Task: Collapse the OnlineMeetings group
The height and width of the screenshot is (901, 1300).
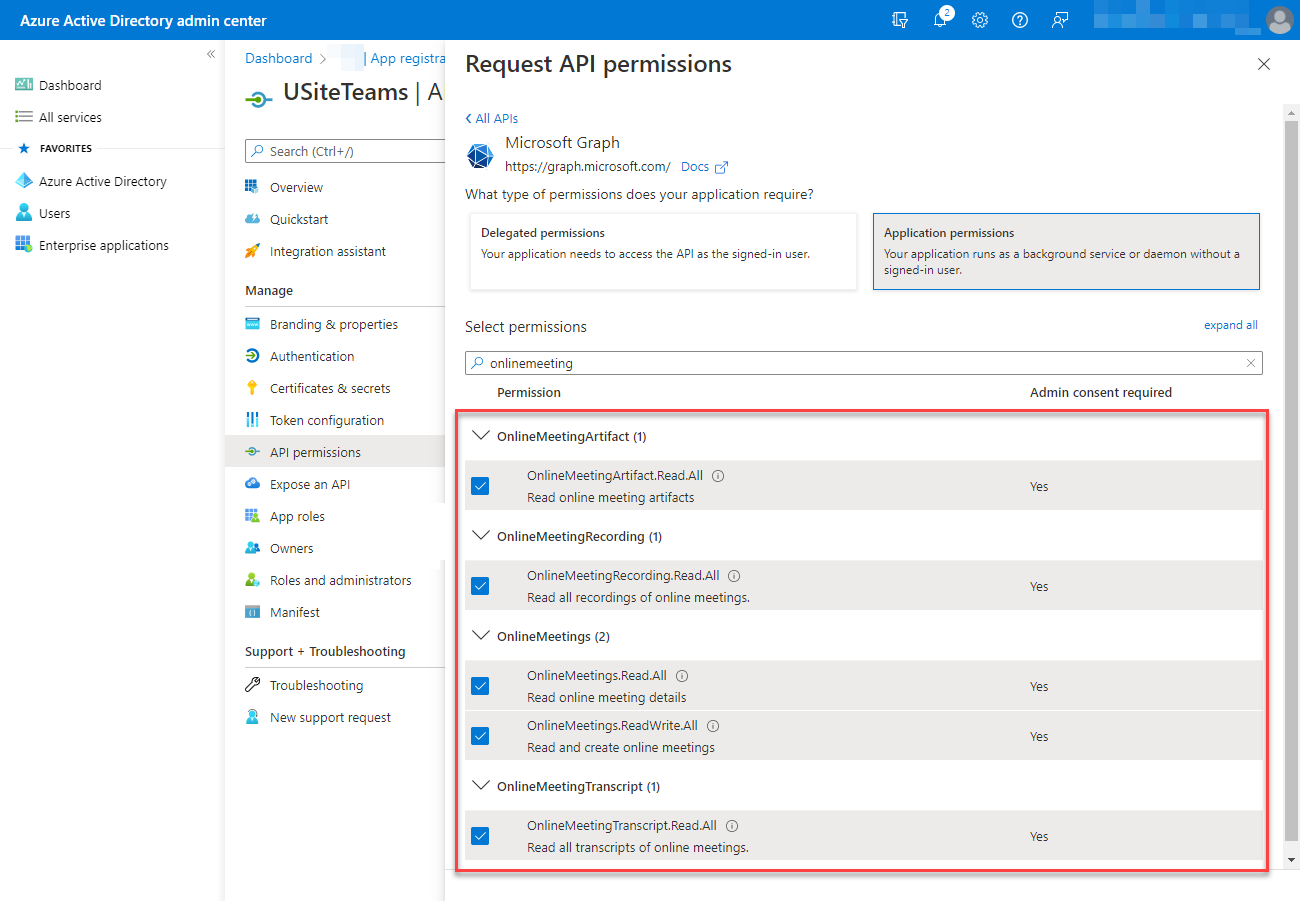Action: (481, 636)
